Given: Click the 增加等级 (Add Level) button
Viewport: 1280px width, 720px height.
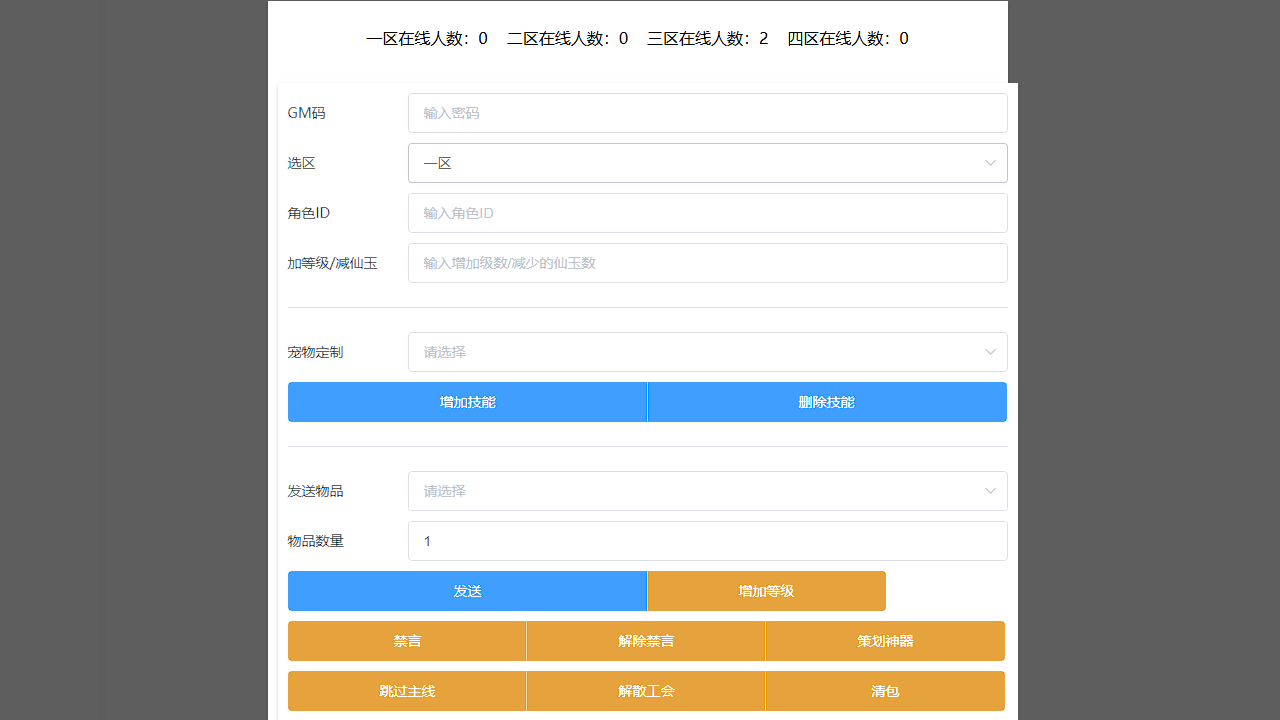Looking at the screenshot, I should (x=766, y=591).
